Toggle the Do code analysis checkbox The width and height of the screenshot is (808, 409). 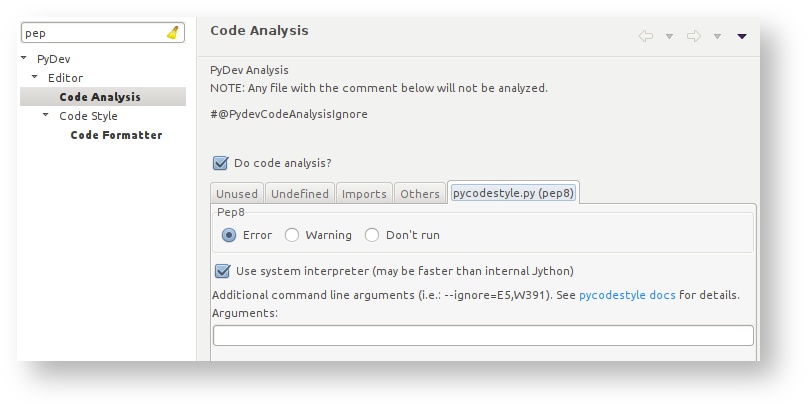221,163
